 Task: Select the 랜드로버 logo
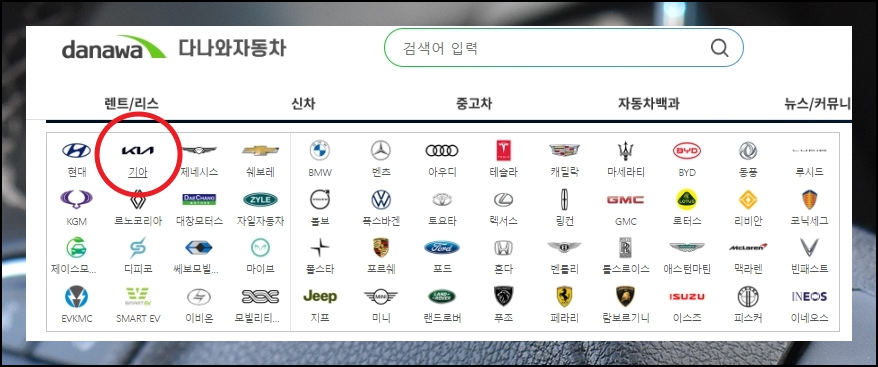click(x=442, y=296)
